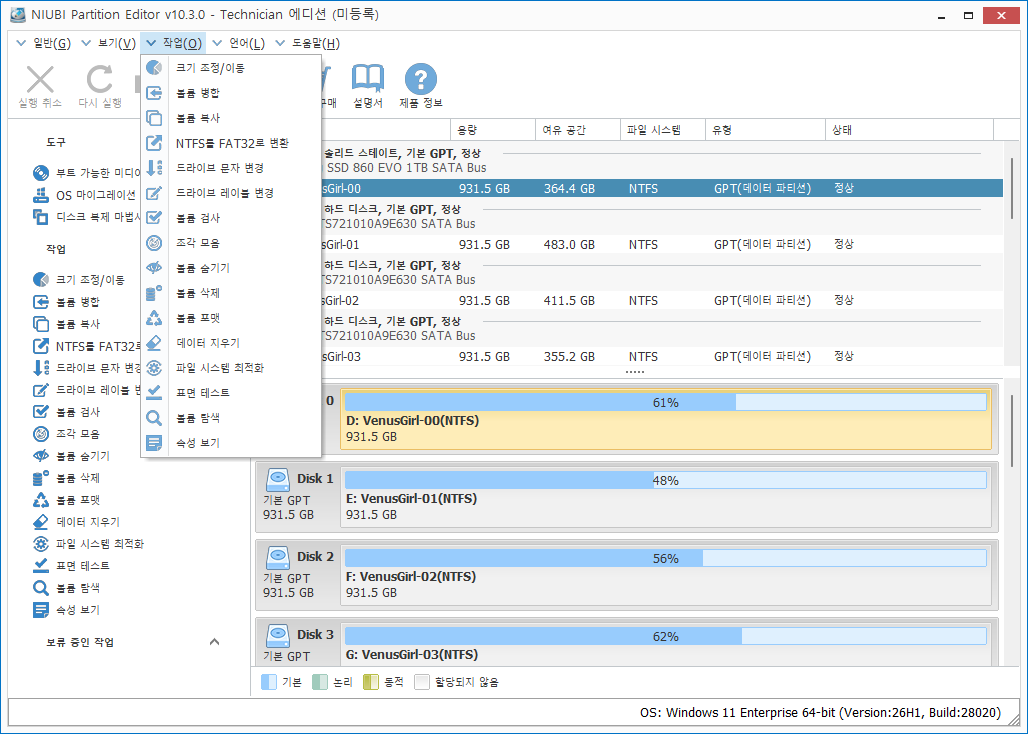1028x734 pixels.
Task: Click the 논리 legend color swatch
Action: point(320,682)
